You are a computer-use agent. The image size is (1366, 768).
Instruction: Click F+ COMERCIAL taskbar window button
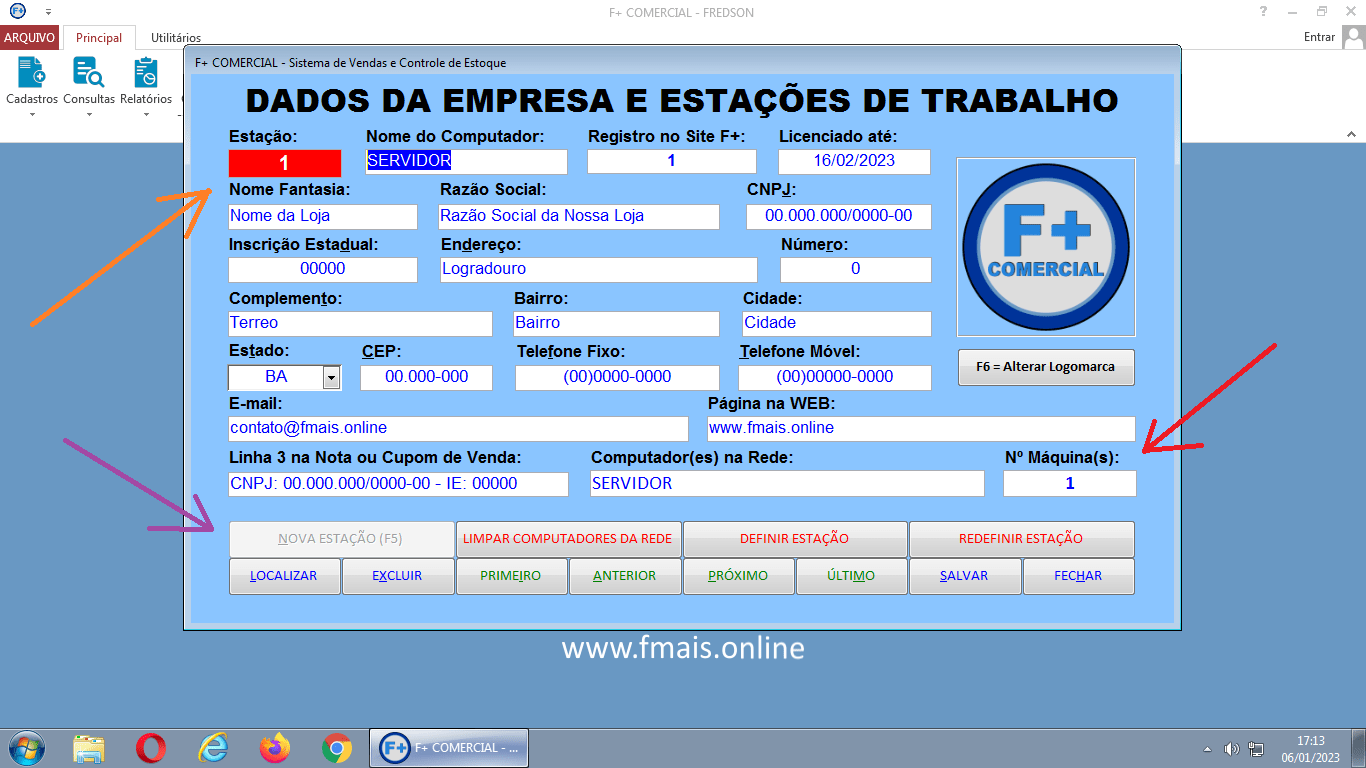tap(449, 748)
